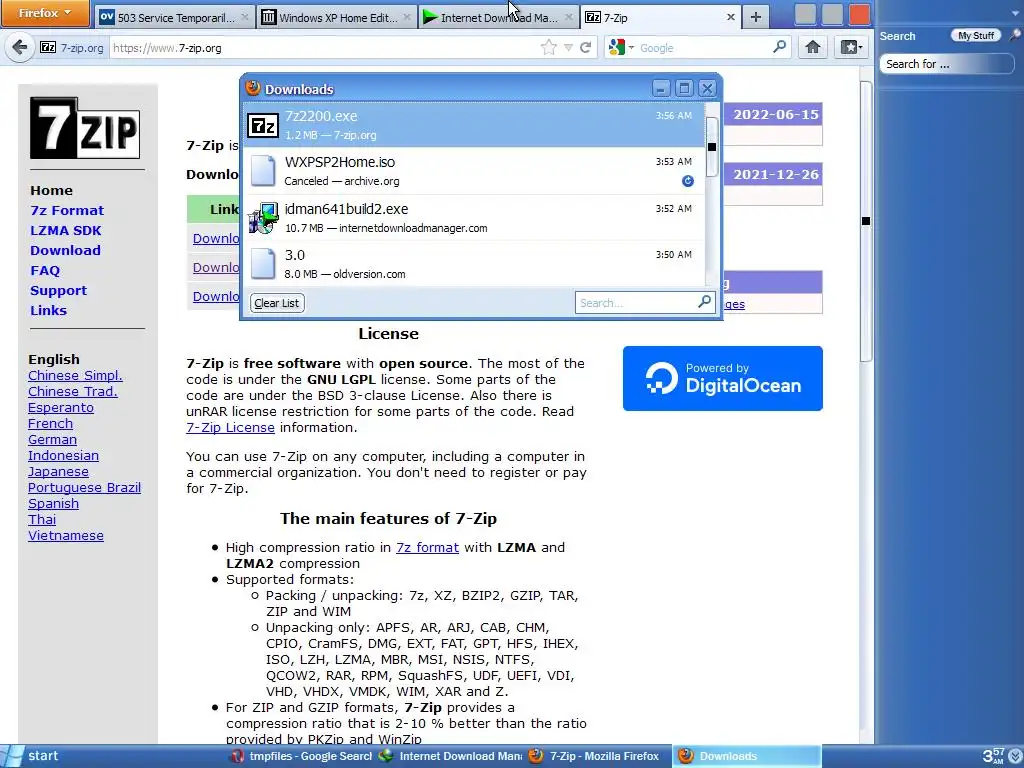Open the 7-Zip License link
Image resolution: width=1024 pixels, height=768 pixels.
point(231,428)
